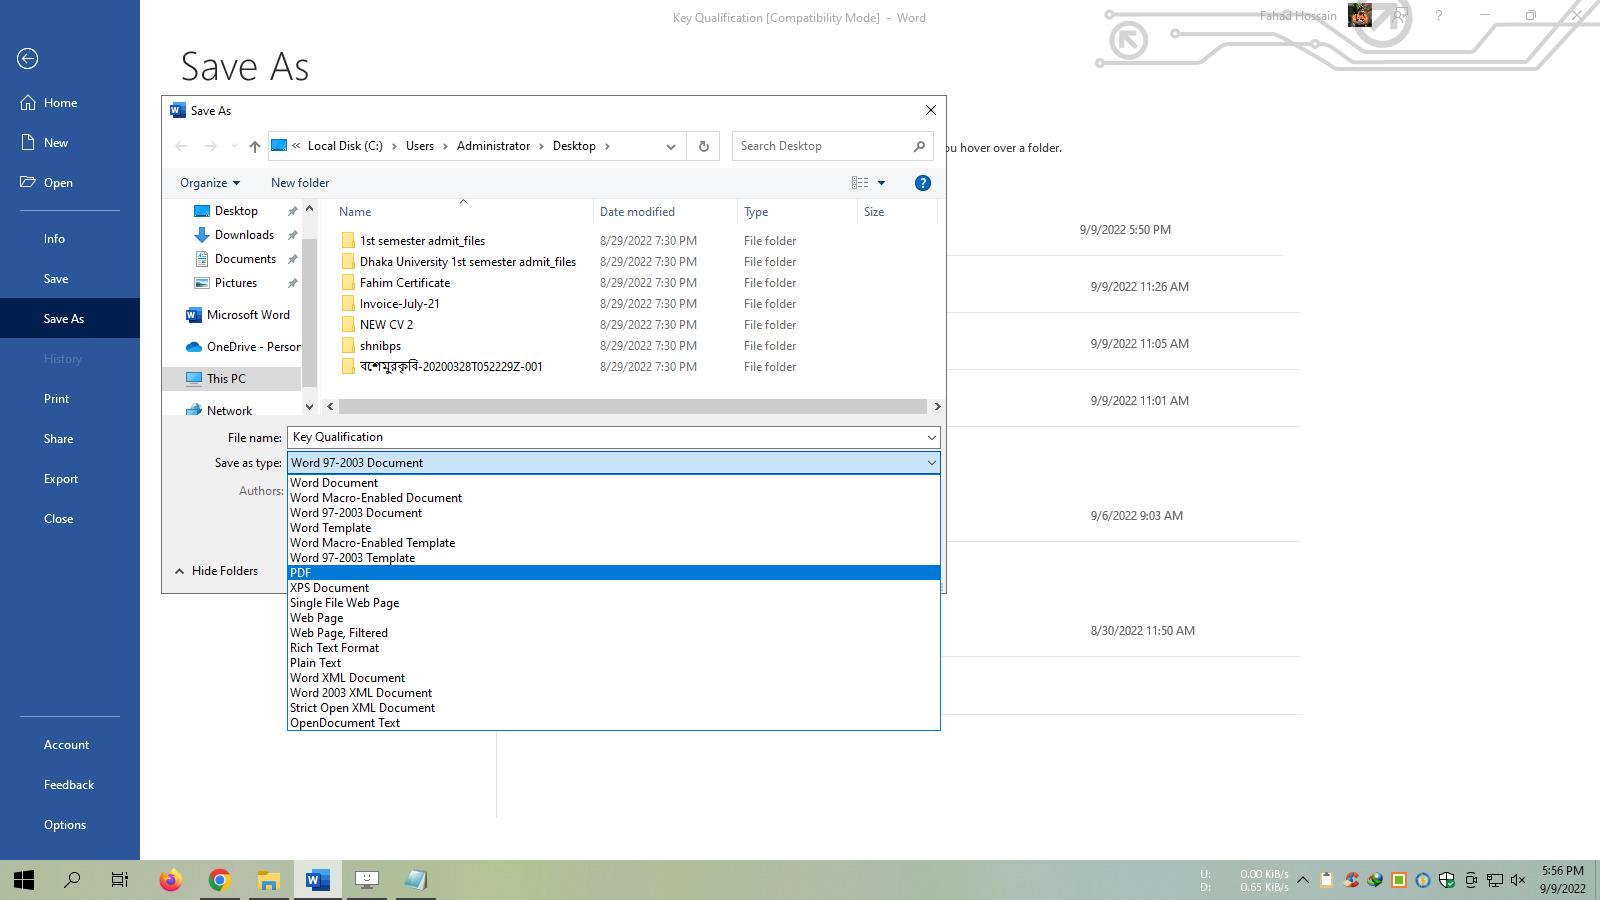Choose OpenDocument Text file type
Image resolution: width=1600 pixels, height=900 pixels.
point(614,723)
